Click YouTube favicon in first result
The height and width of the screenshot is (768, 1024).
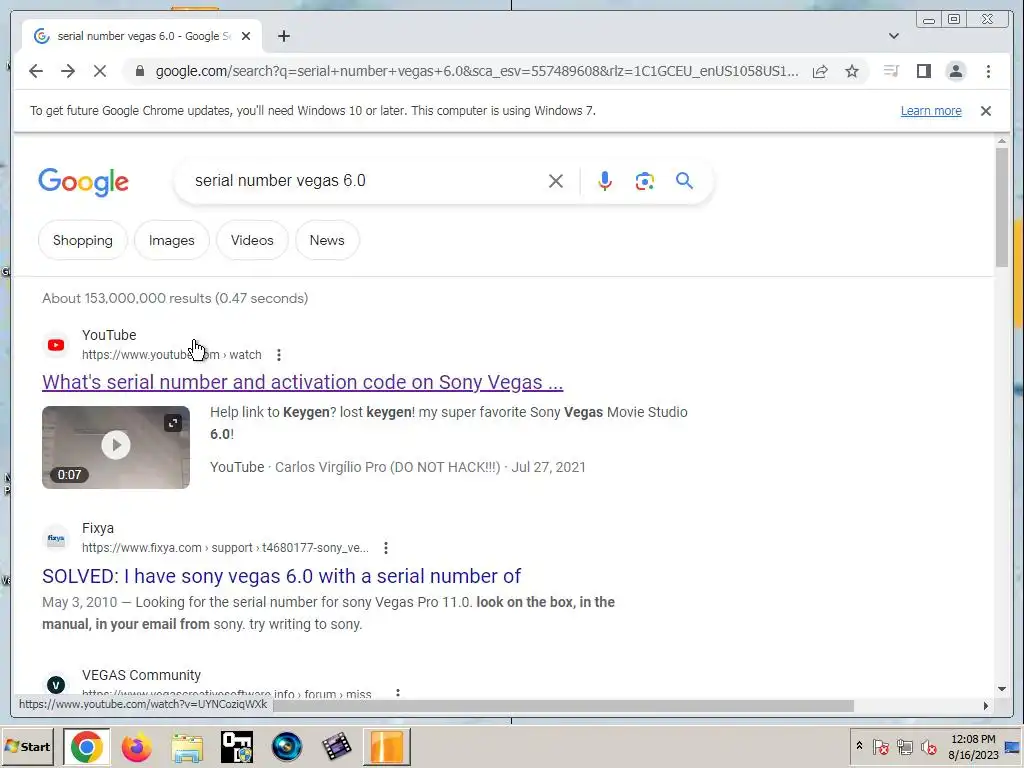(x=56, y=345)
